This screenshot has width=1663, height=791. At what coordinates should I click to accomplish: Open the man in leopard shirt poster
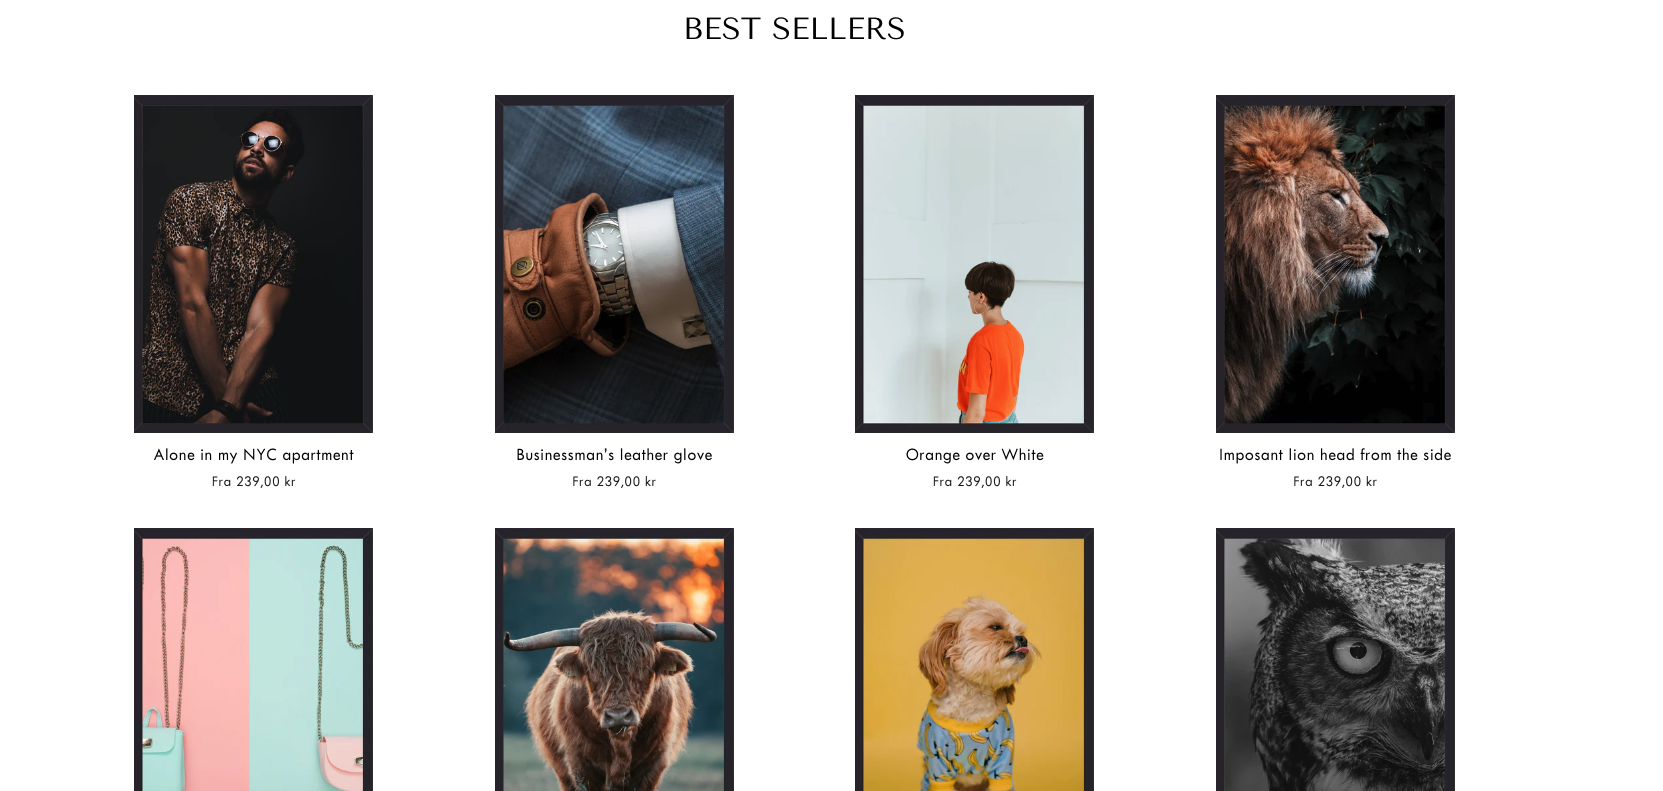point(253,264)
